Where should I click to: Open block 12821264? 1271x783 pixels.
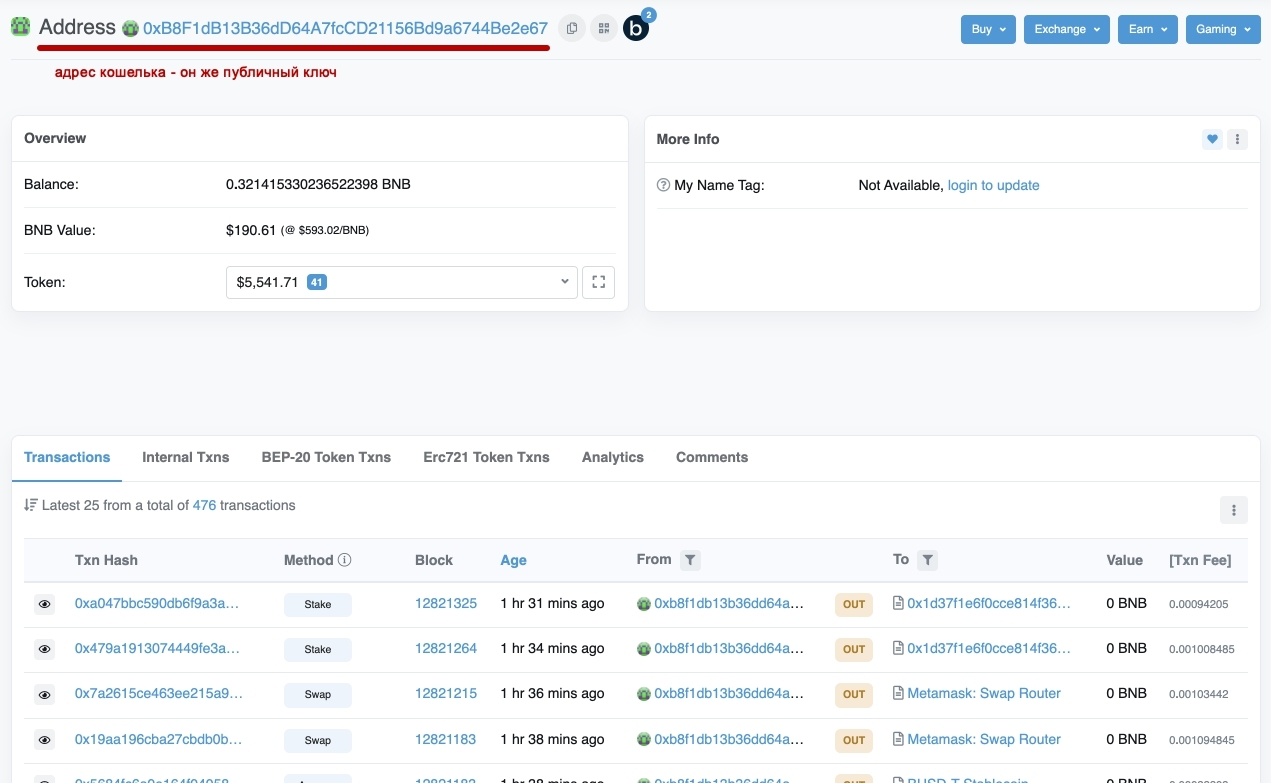(446, 648)
